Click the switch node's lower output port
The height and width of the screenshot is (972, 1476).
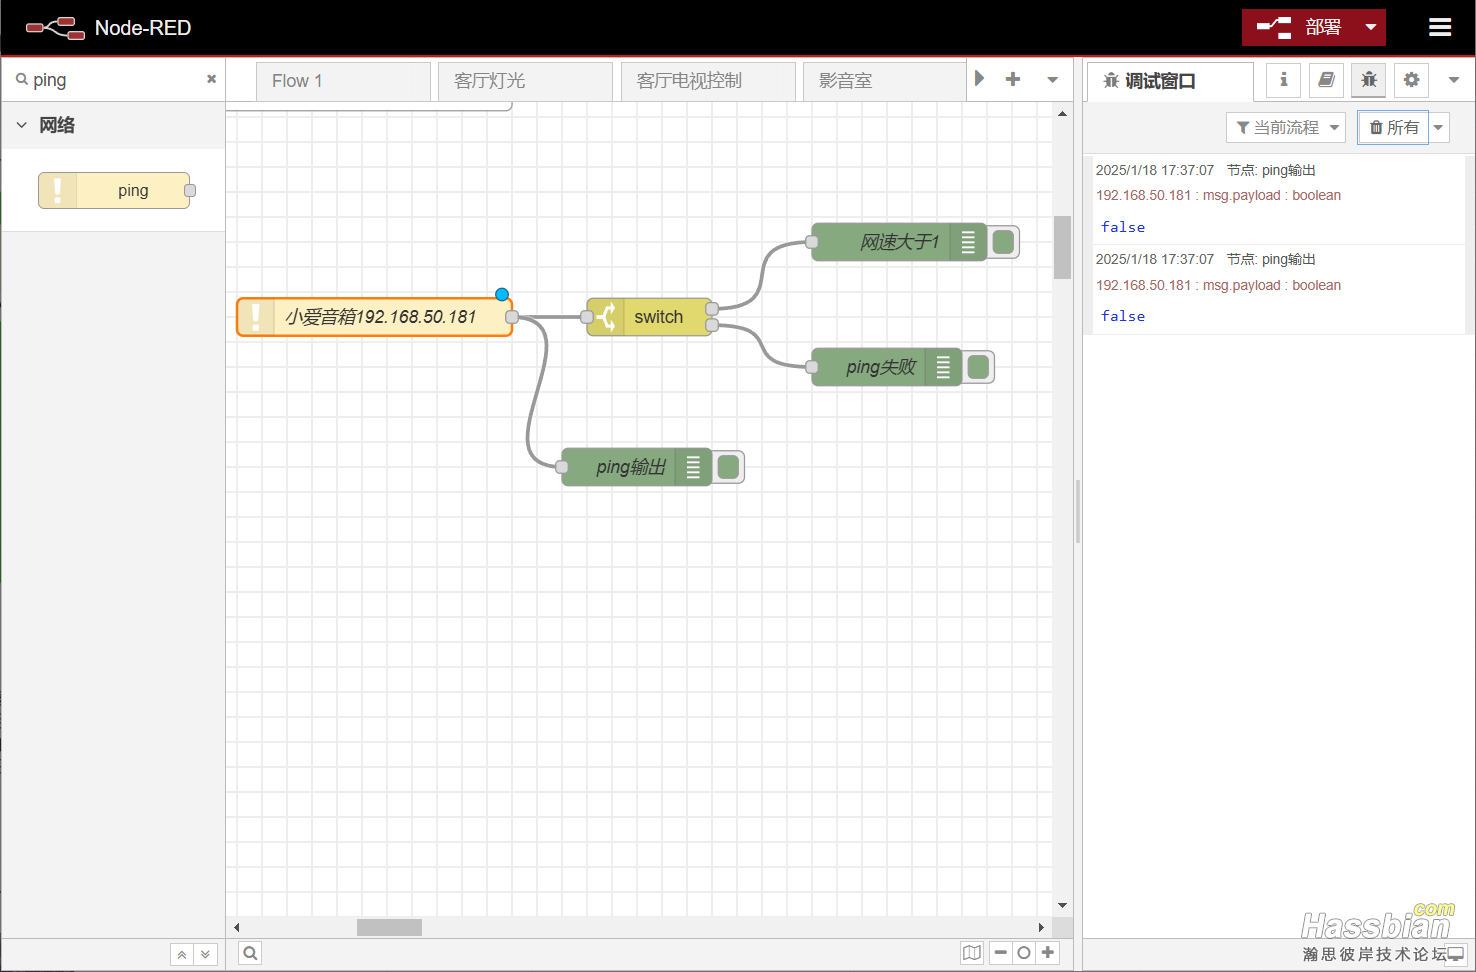click(x=712, y=325)
